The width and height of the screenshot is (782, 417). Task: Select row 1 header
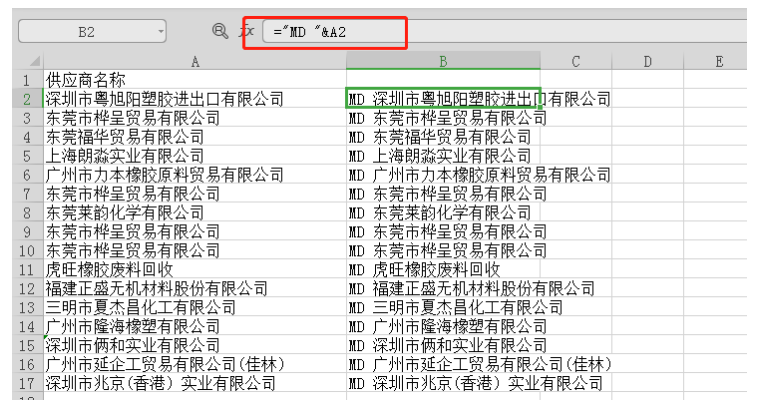coord(27,80)
